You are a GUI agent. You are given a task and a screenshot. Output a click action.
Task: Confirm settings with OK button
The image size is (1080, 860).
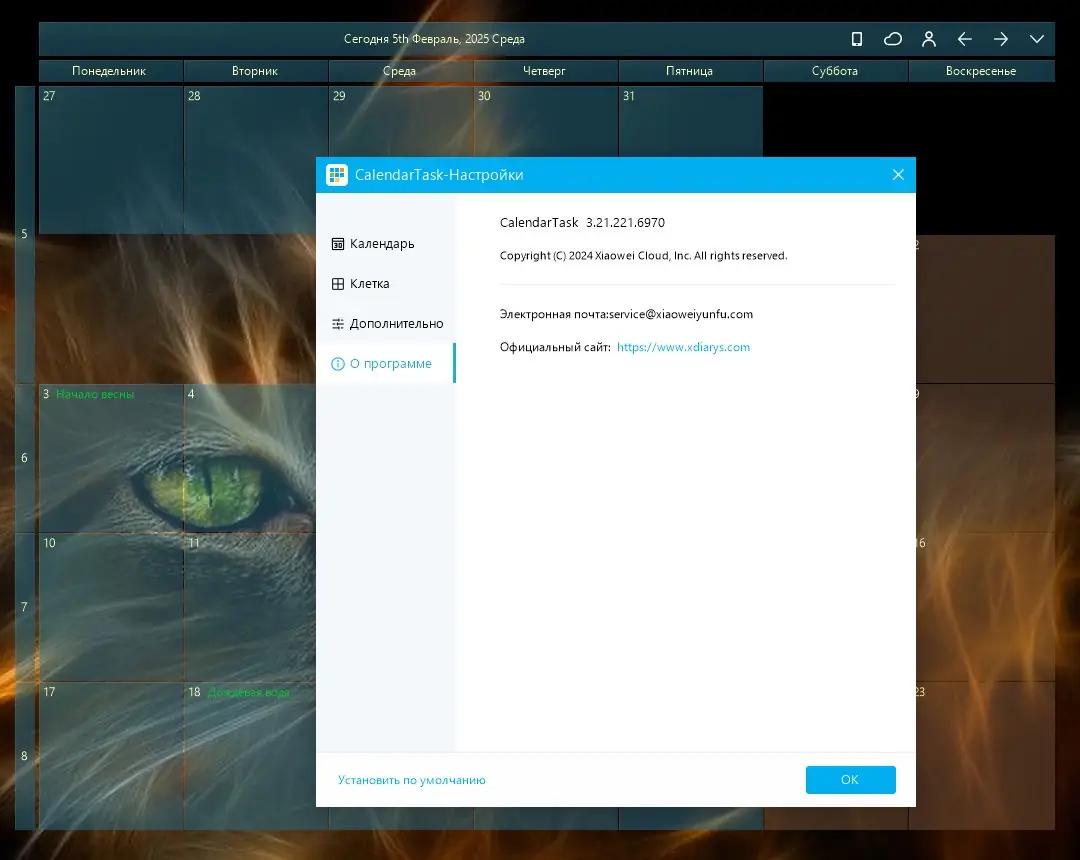click(851, 779)
